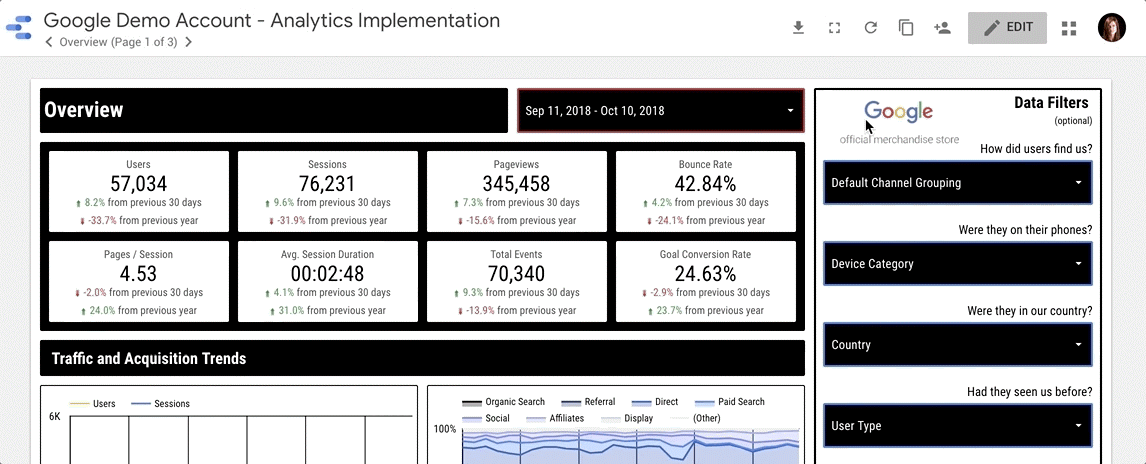Viewport: 1146px width, 464px height.
Task: Select the Goal Conversion Rate scorecard
Action: click(705, 281)
